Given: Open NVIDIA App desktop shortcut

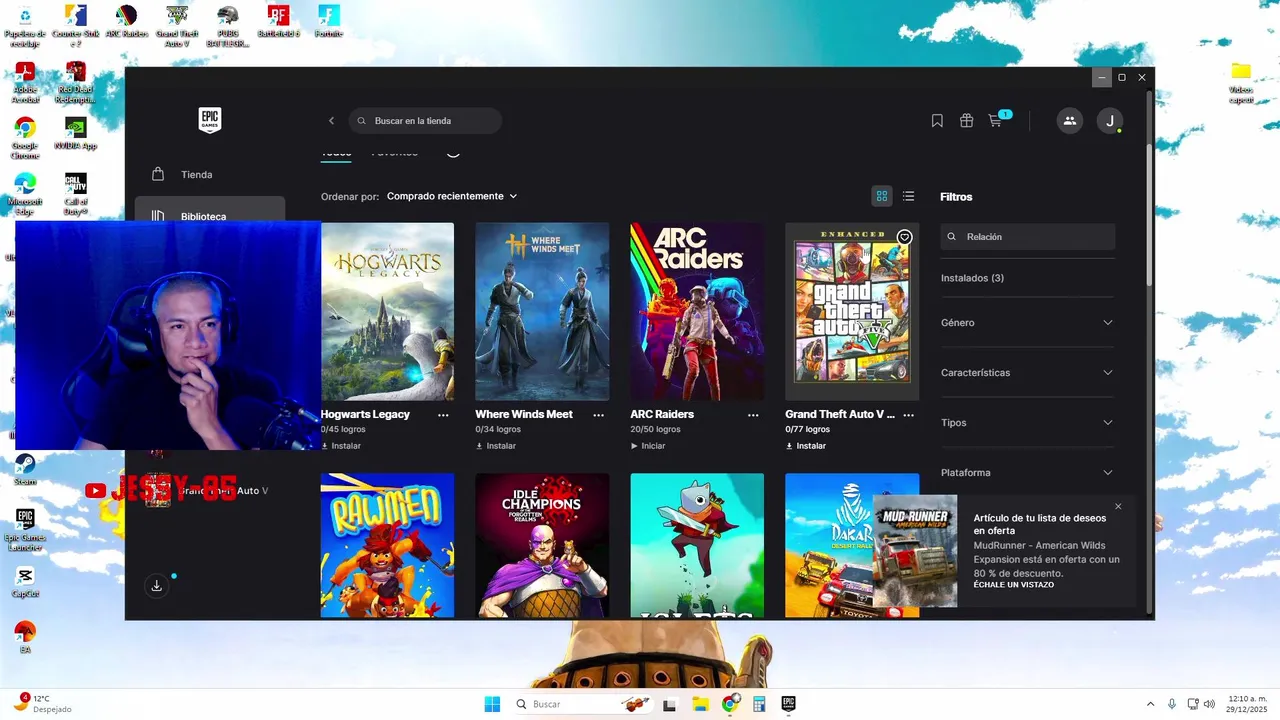Looking at the screenshot, I should click(75, 134).
